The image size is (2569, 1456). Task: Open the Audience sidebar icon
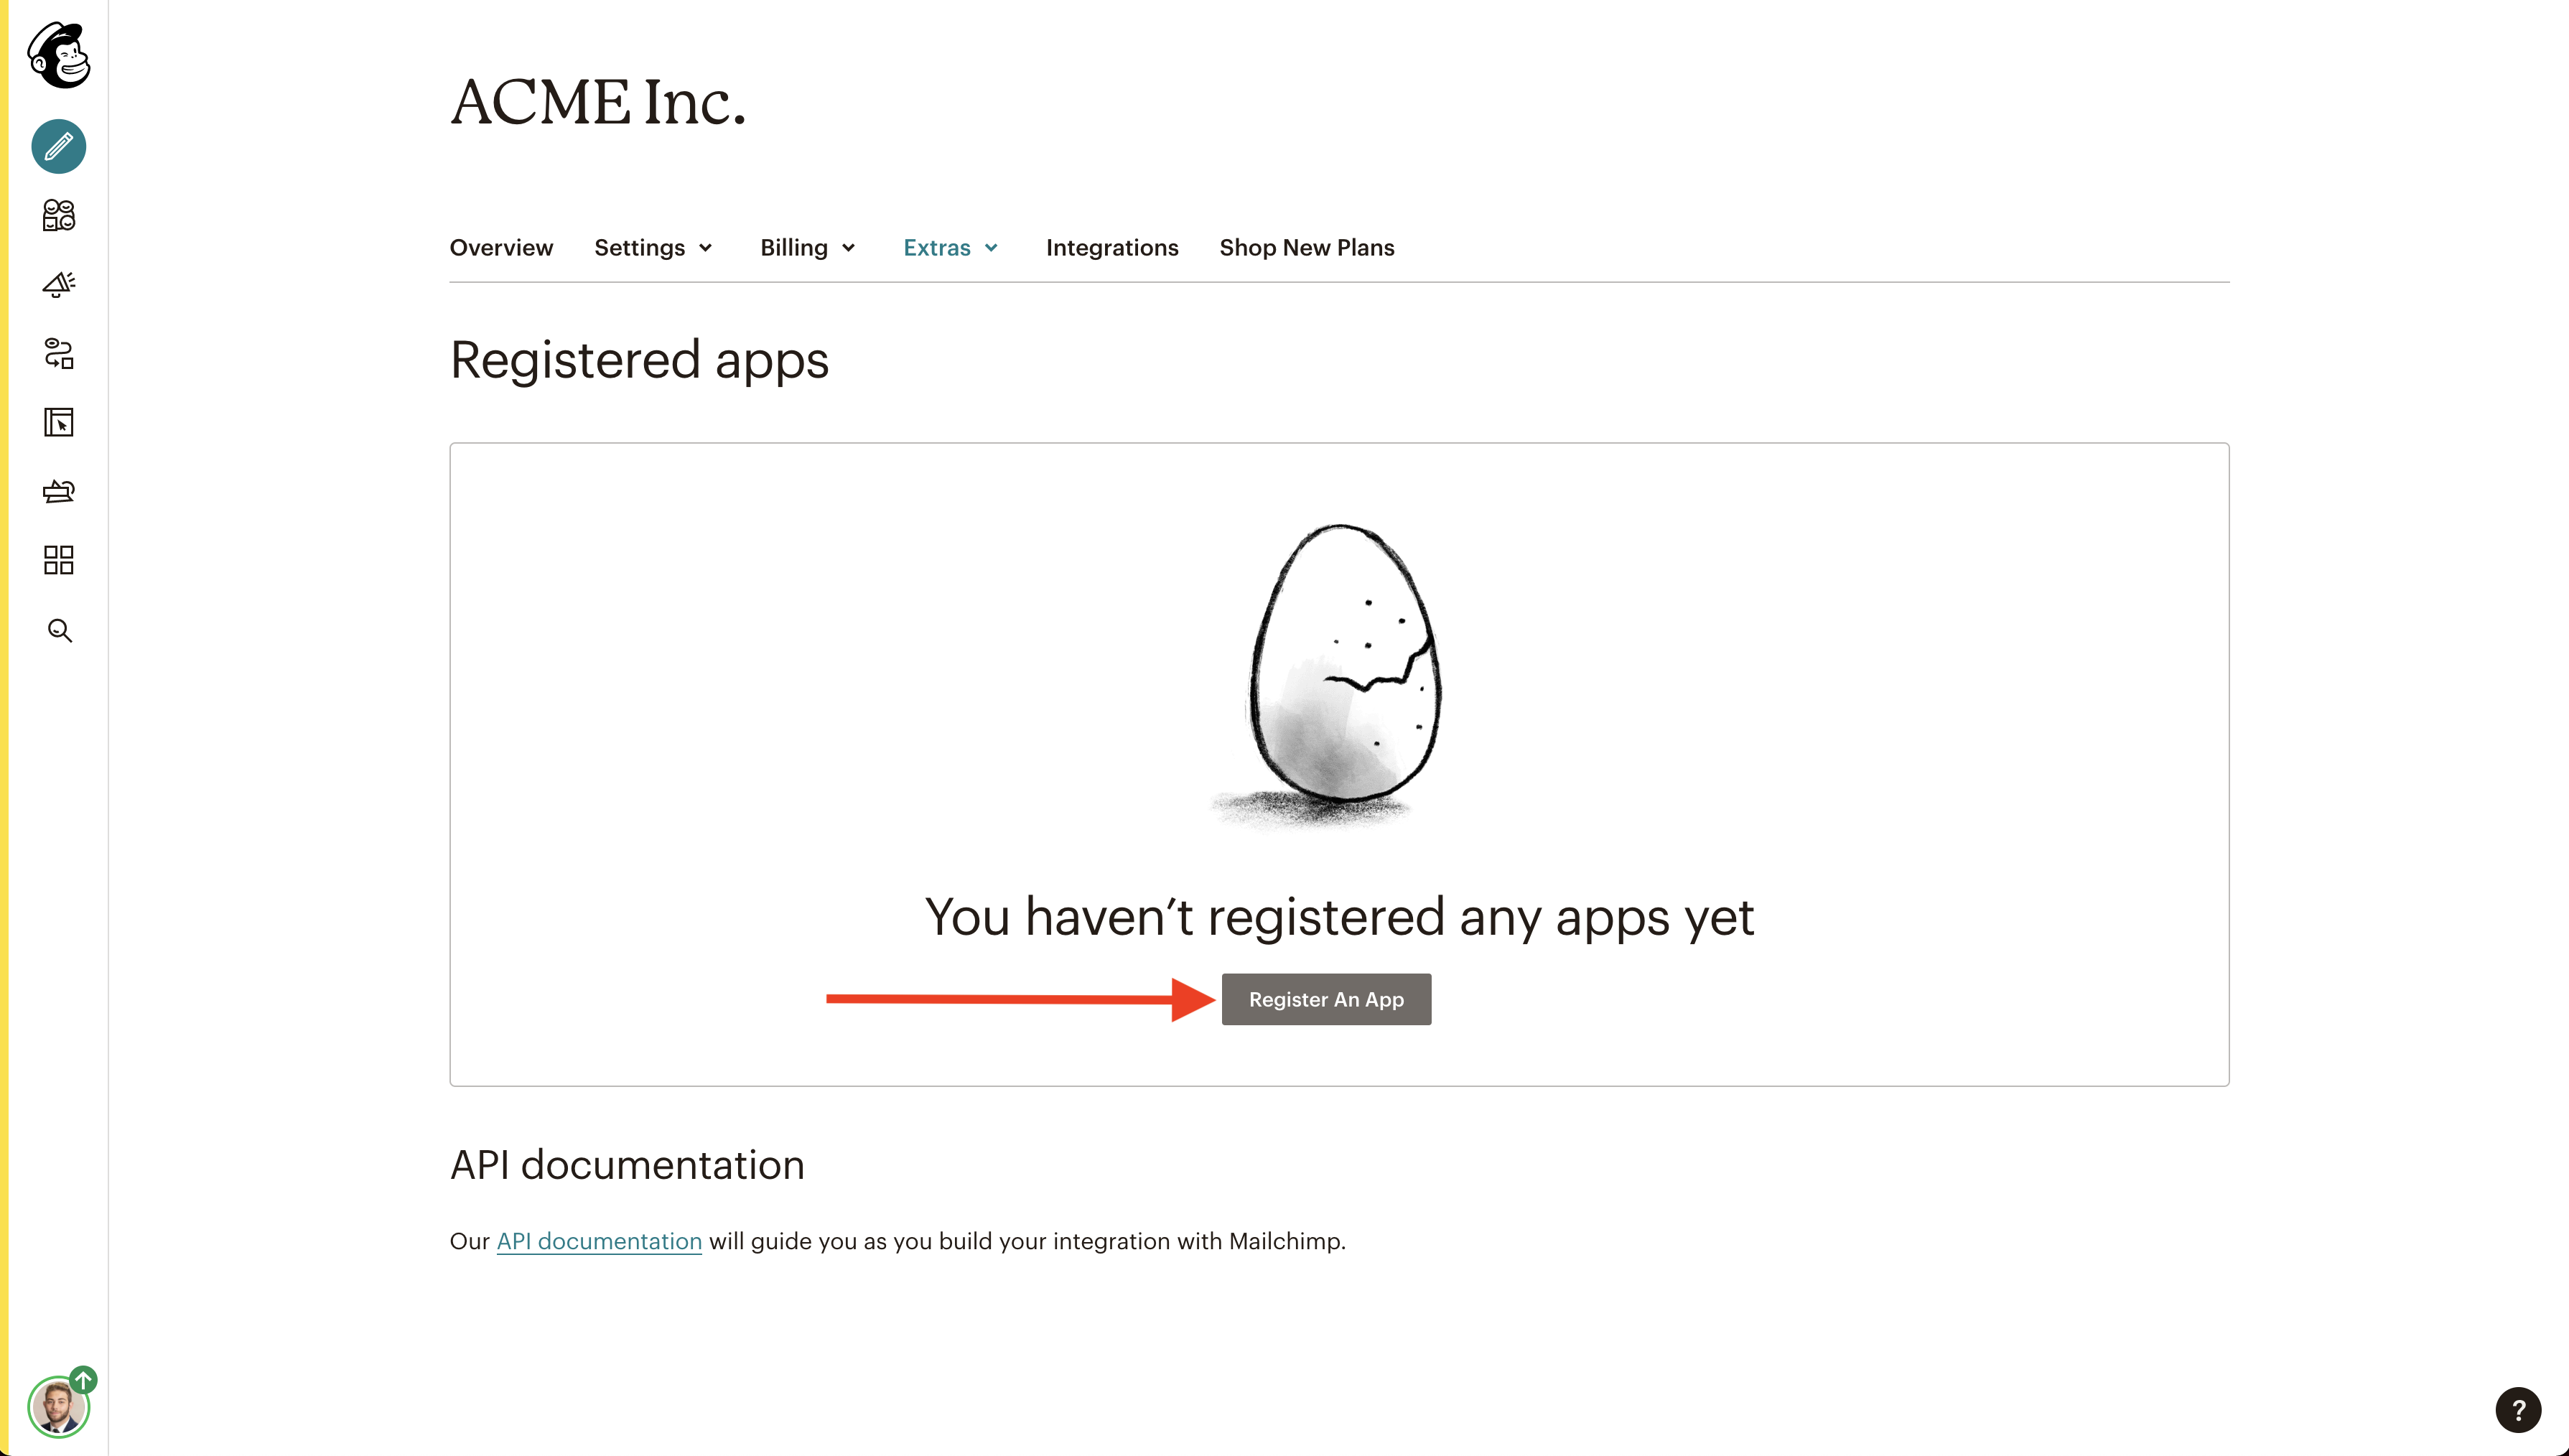59,215
